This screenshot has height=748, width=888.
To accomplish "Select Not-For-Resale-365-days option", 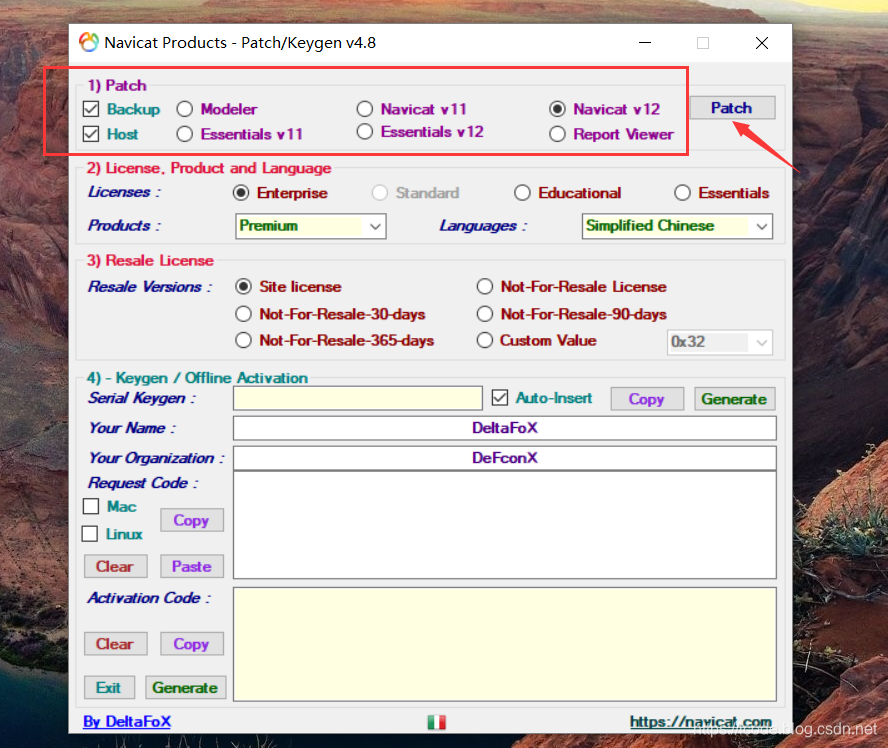I will (x=244, y=340).
